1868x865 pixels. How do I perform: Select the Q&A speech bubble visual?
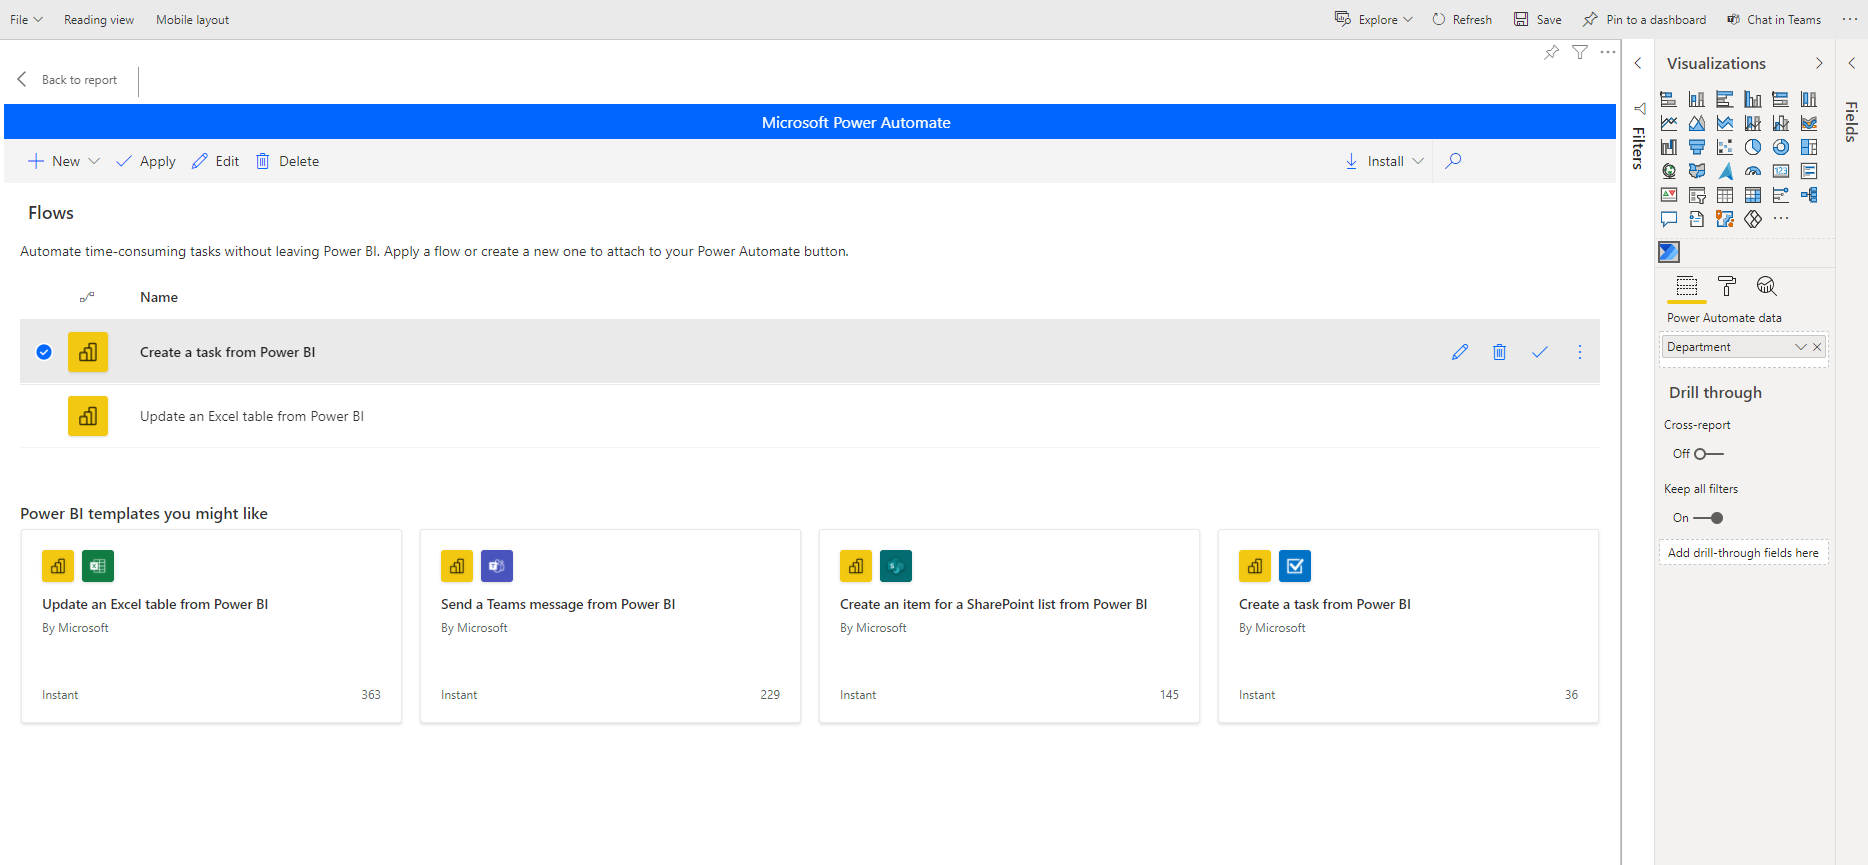coord(1668,219)
